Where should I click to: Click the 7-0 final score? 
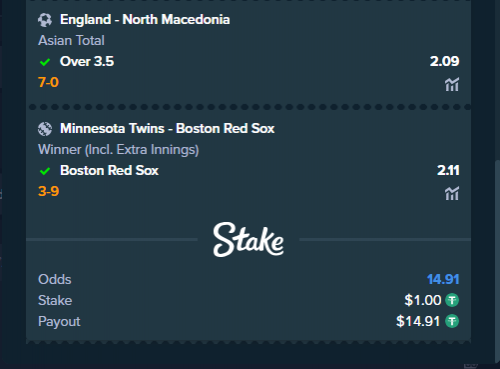click(48, 82)
